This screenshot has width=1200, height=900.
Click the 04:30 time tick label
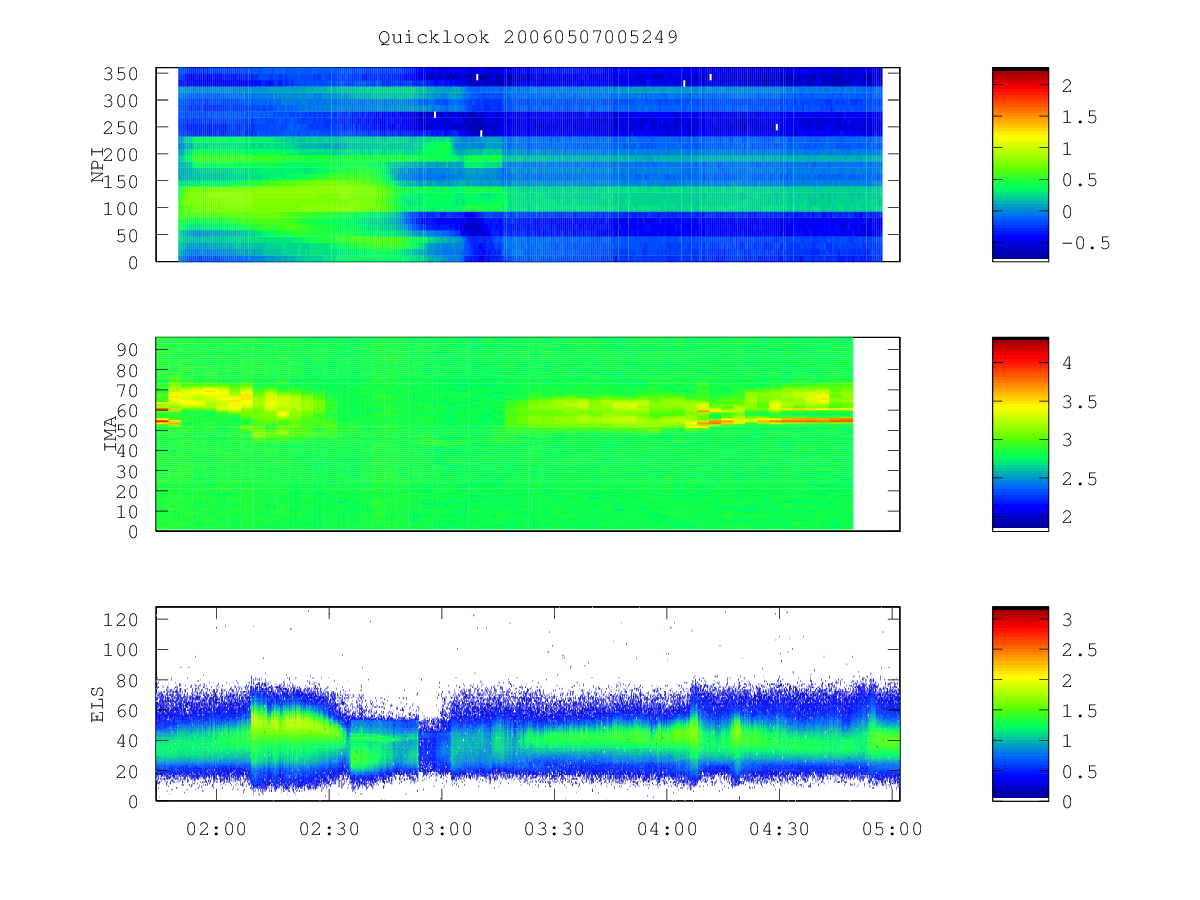(780, 829)
